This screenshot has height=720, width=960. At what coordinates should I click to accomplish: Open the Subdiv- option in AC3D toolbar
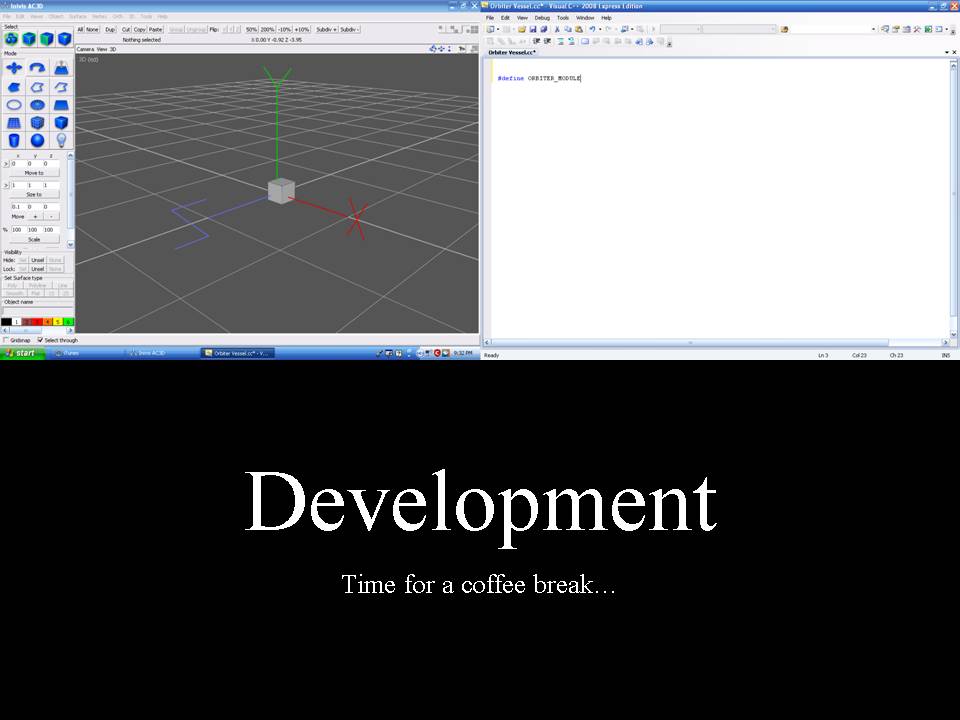[x=350, y=29]
